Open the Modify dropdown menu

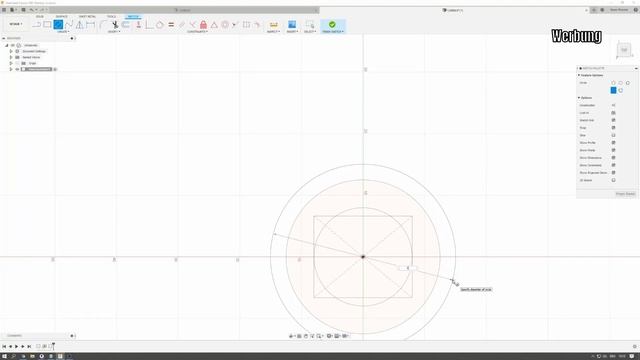pyautogui.click(x=114, y=31)
